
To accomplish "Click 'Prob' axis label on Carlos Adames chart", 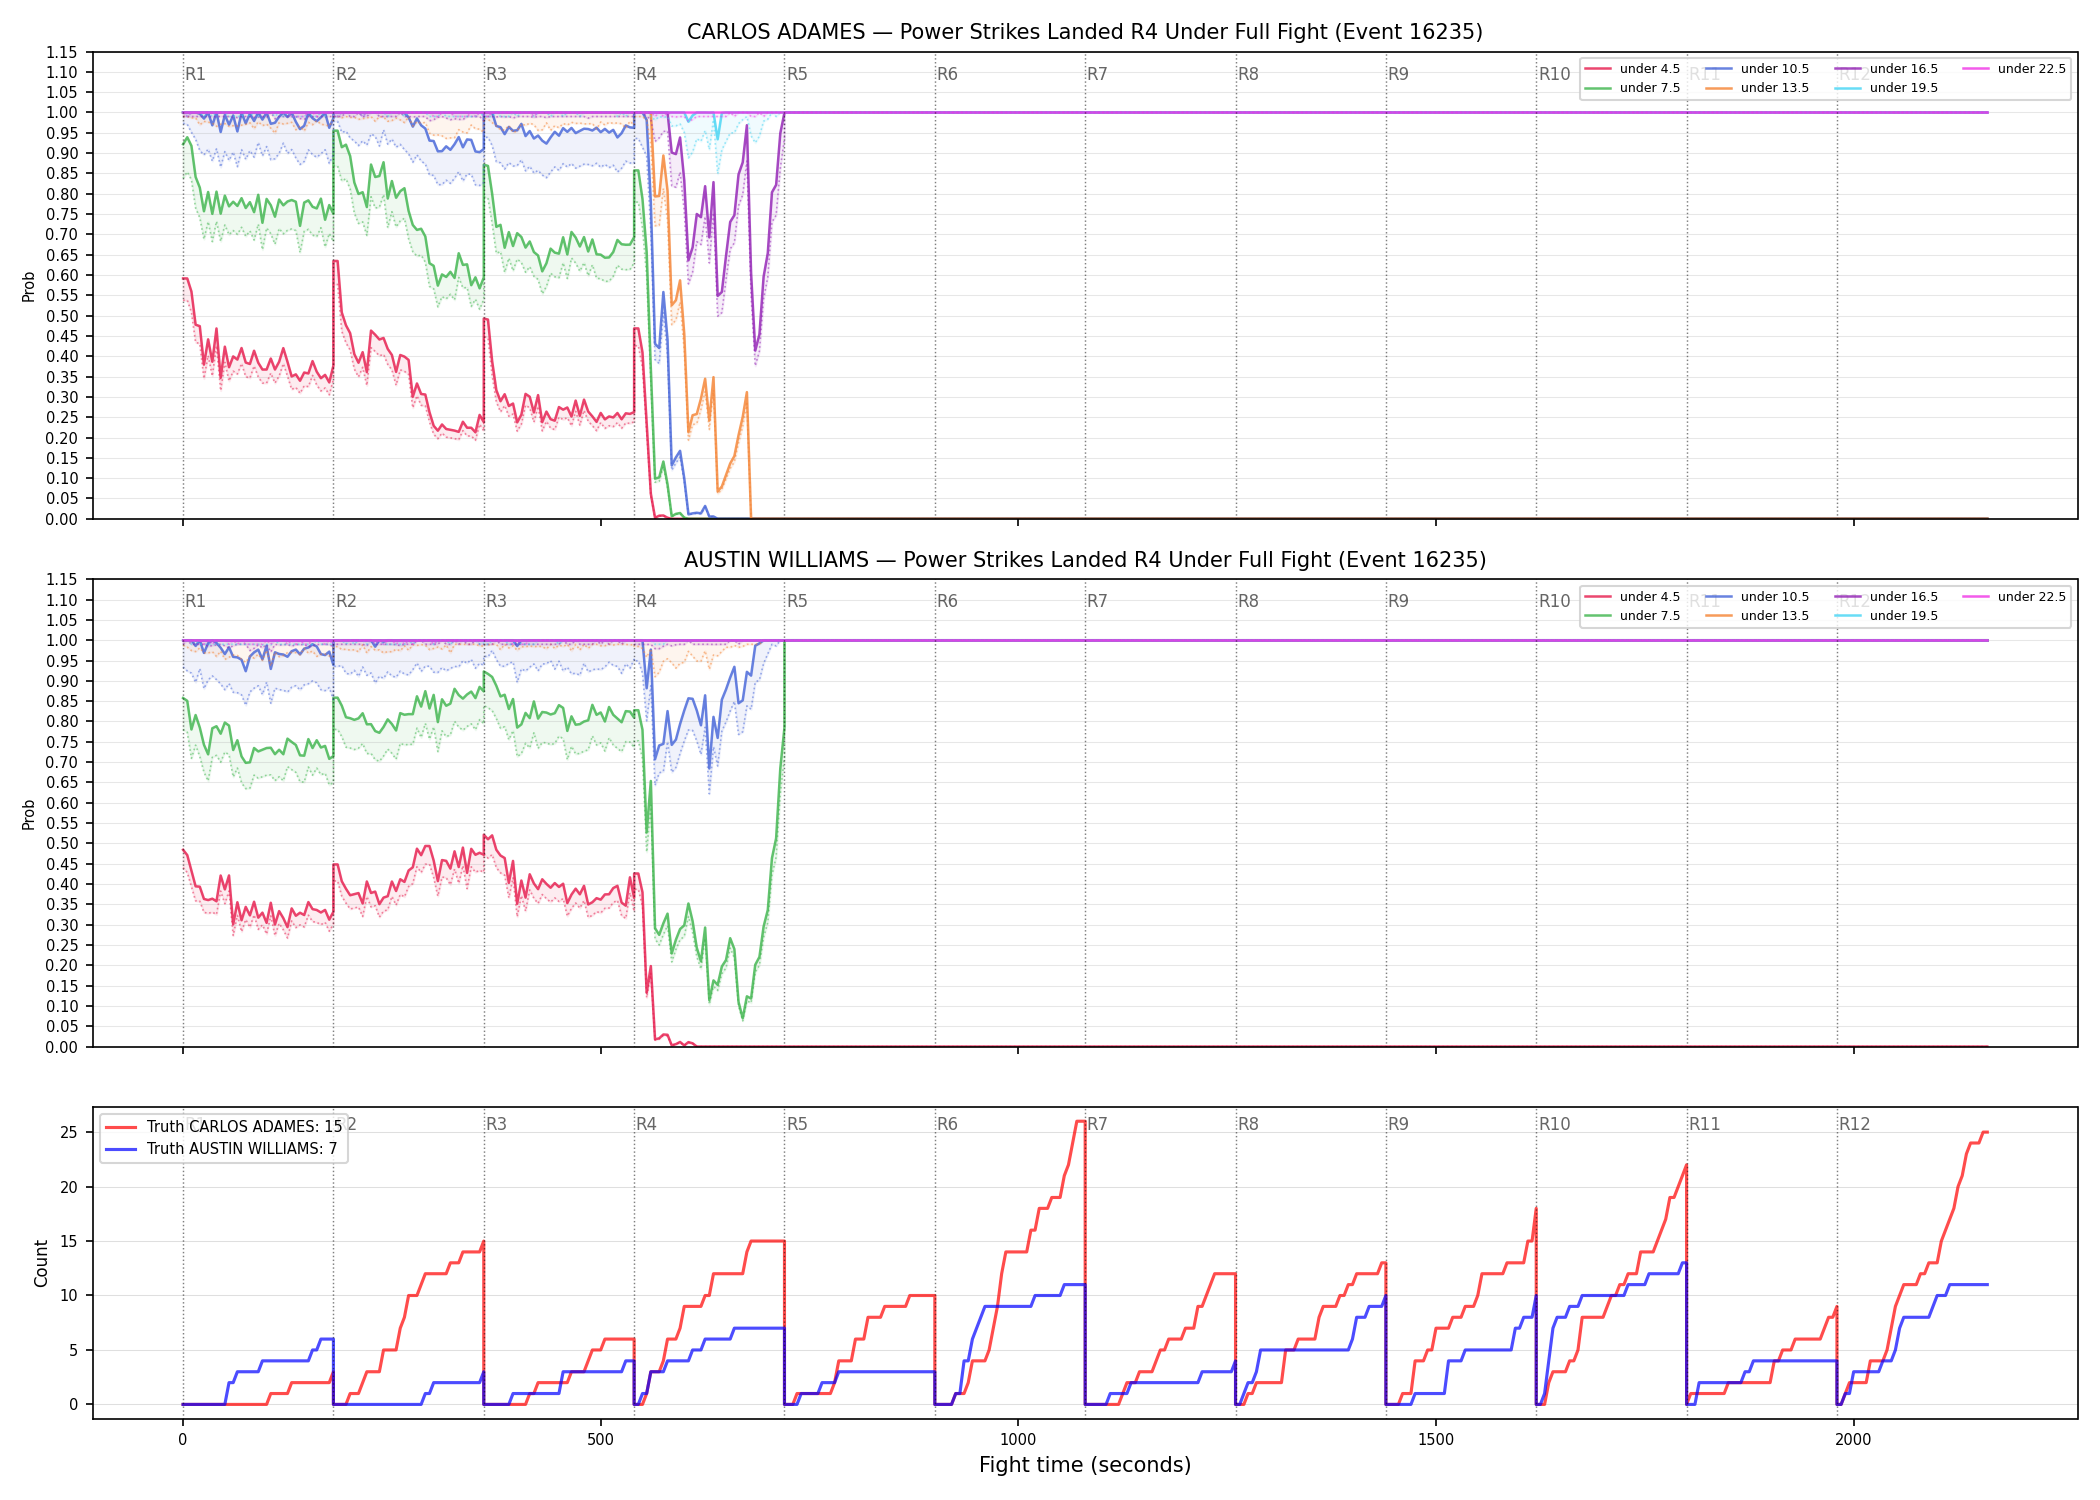I will coord(29,286).
